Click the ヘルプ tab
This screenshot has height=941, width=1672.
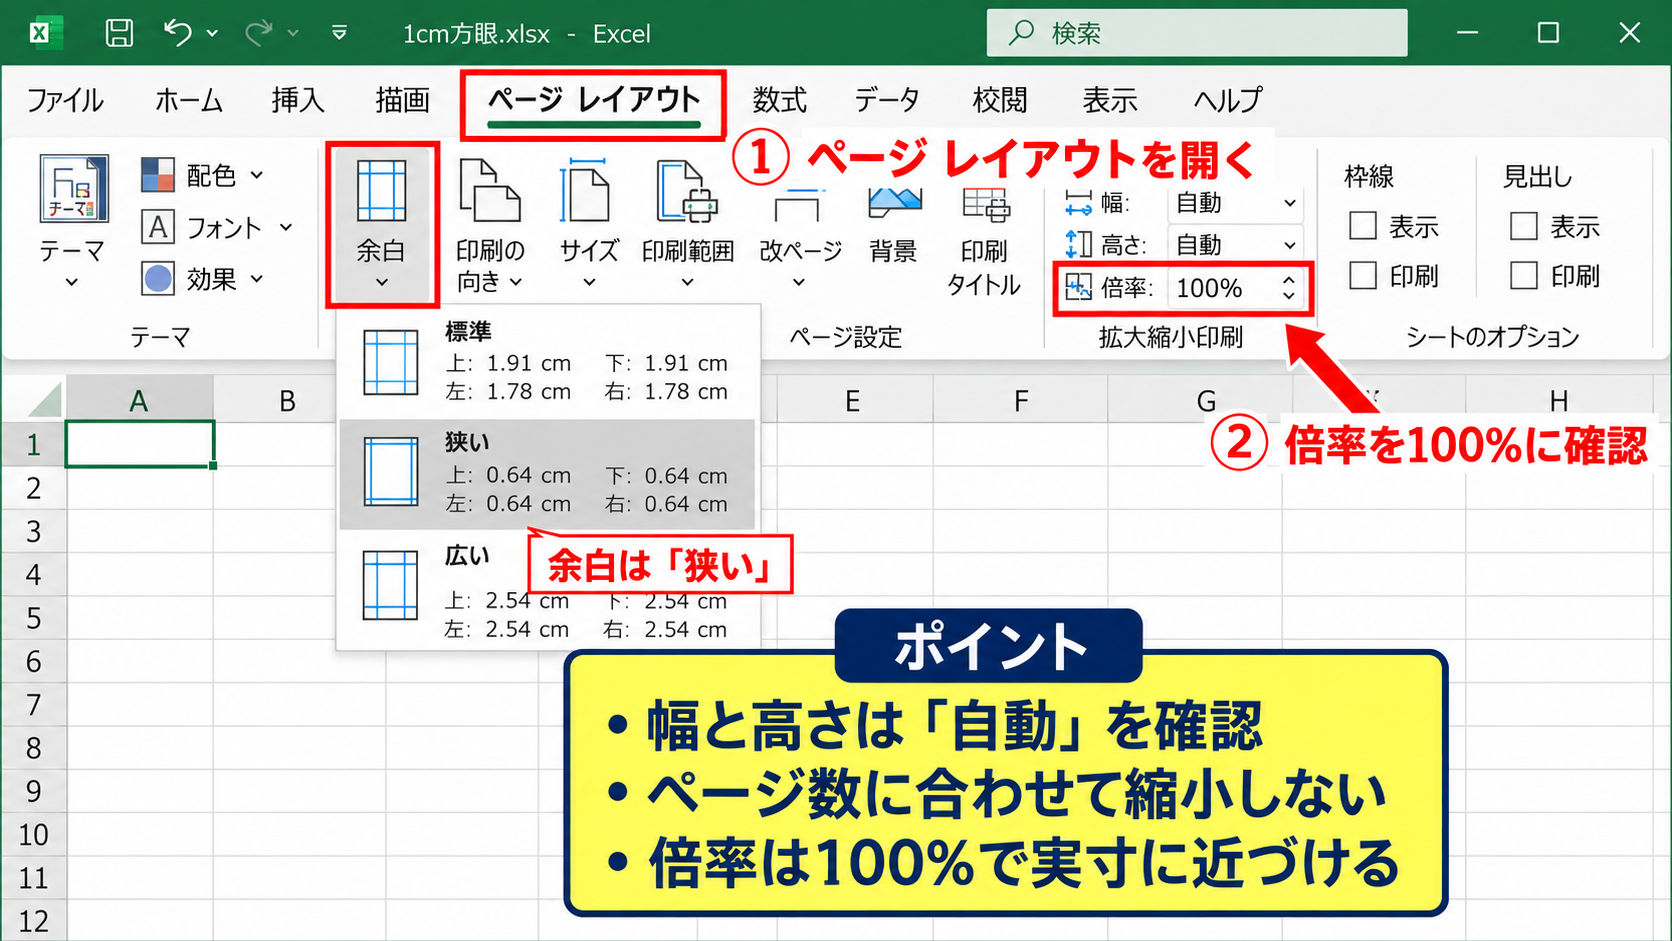pos(1227,100)
